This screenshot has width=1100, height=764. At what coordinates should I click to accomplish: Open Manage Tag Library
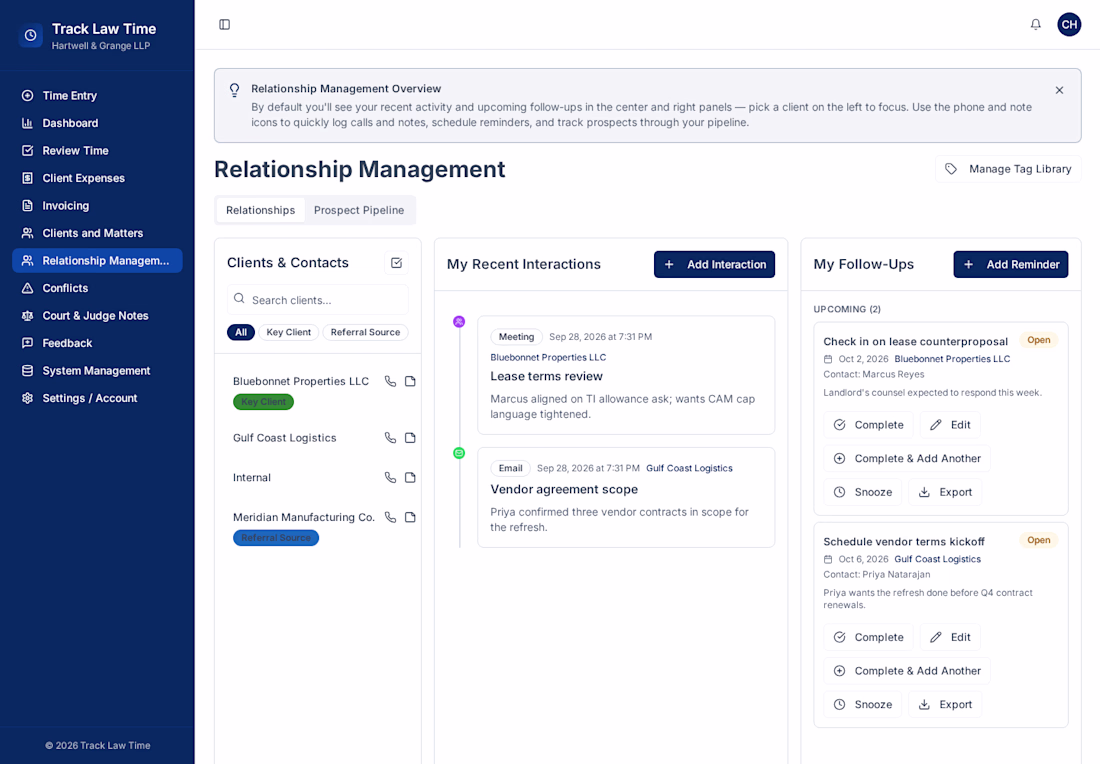point(1008,169)
